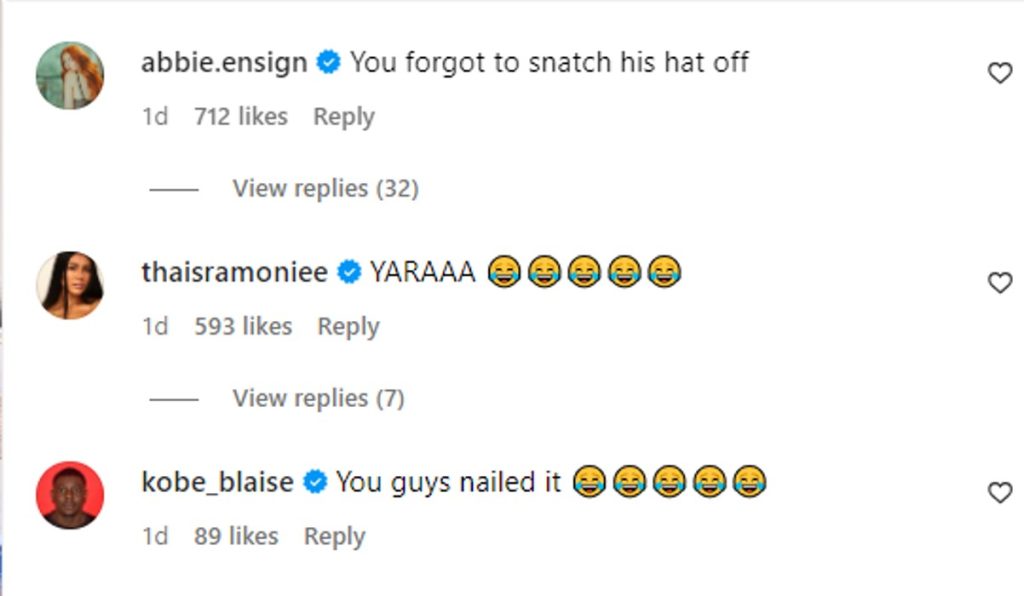This screenshot has height=596, width=1024.
Task: Reply to kobe_blaise's comment
Action: [x=334, y=537]
